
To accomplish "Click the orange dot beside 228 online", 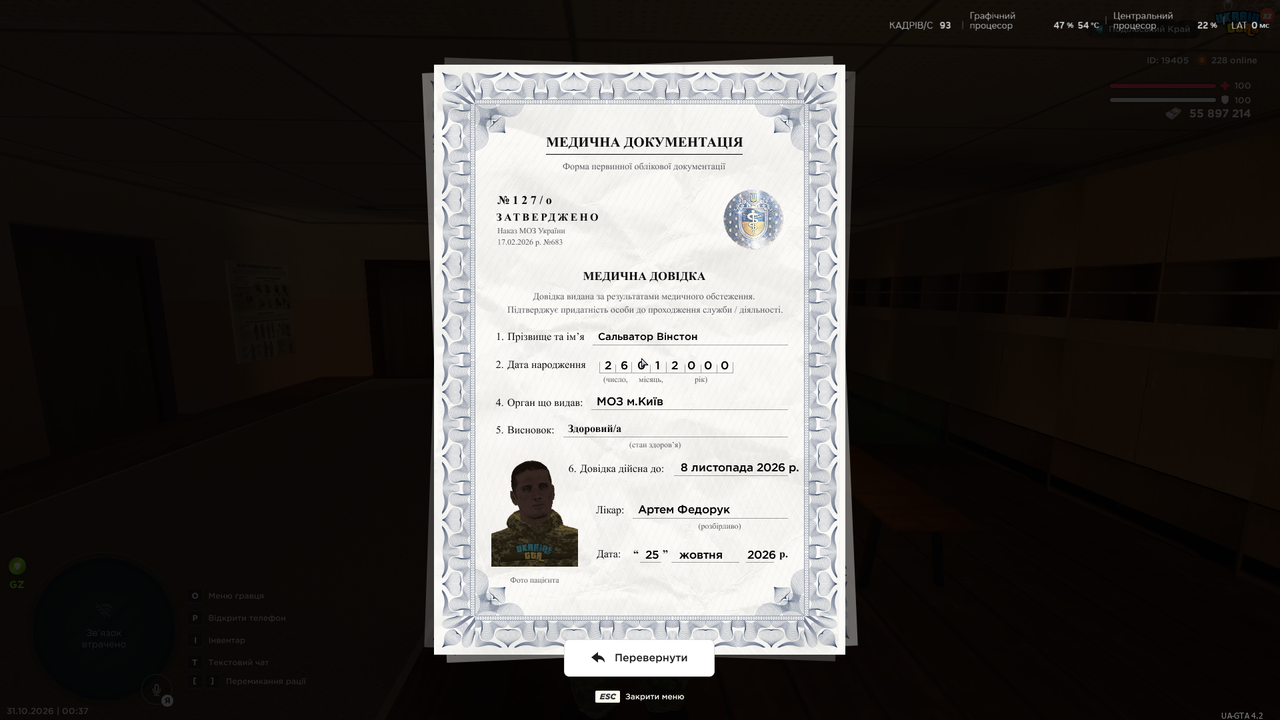I will pyautogui.click(x=1203, y=60).
